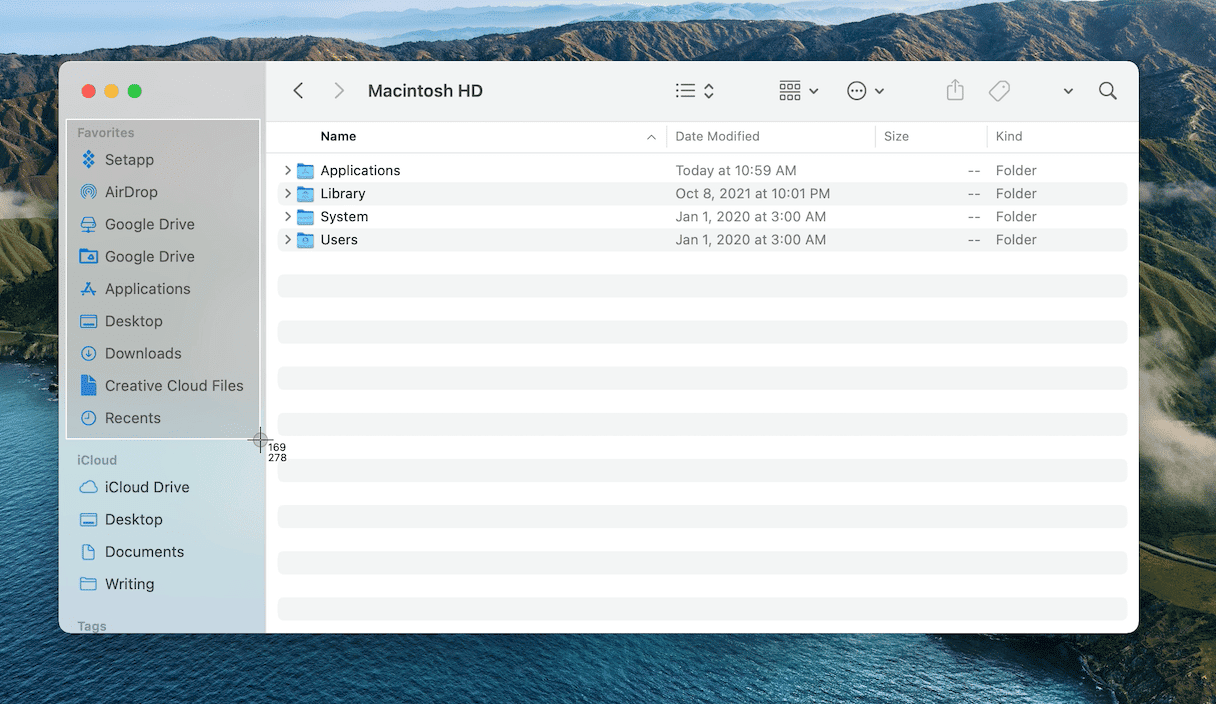The image size is (1216, 704).
Task: Expand the Library folder disclosure triangle
Action: [288, 194]
